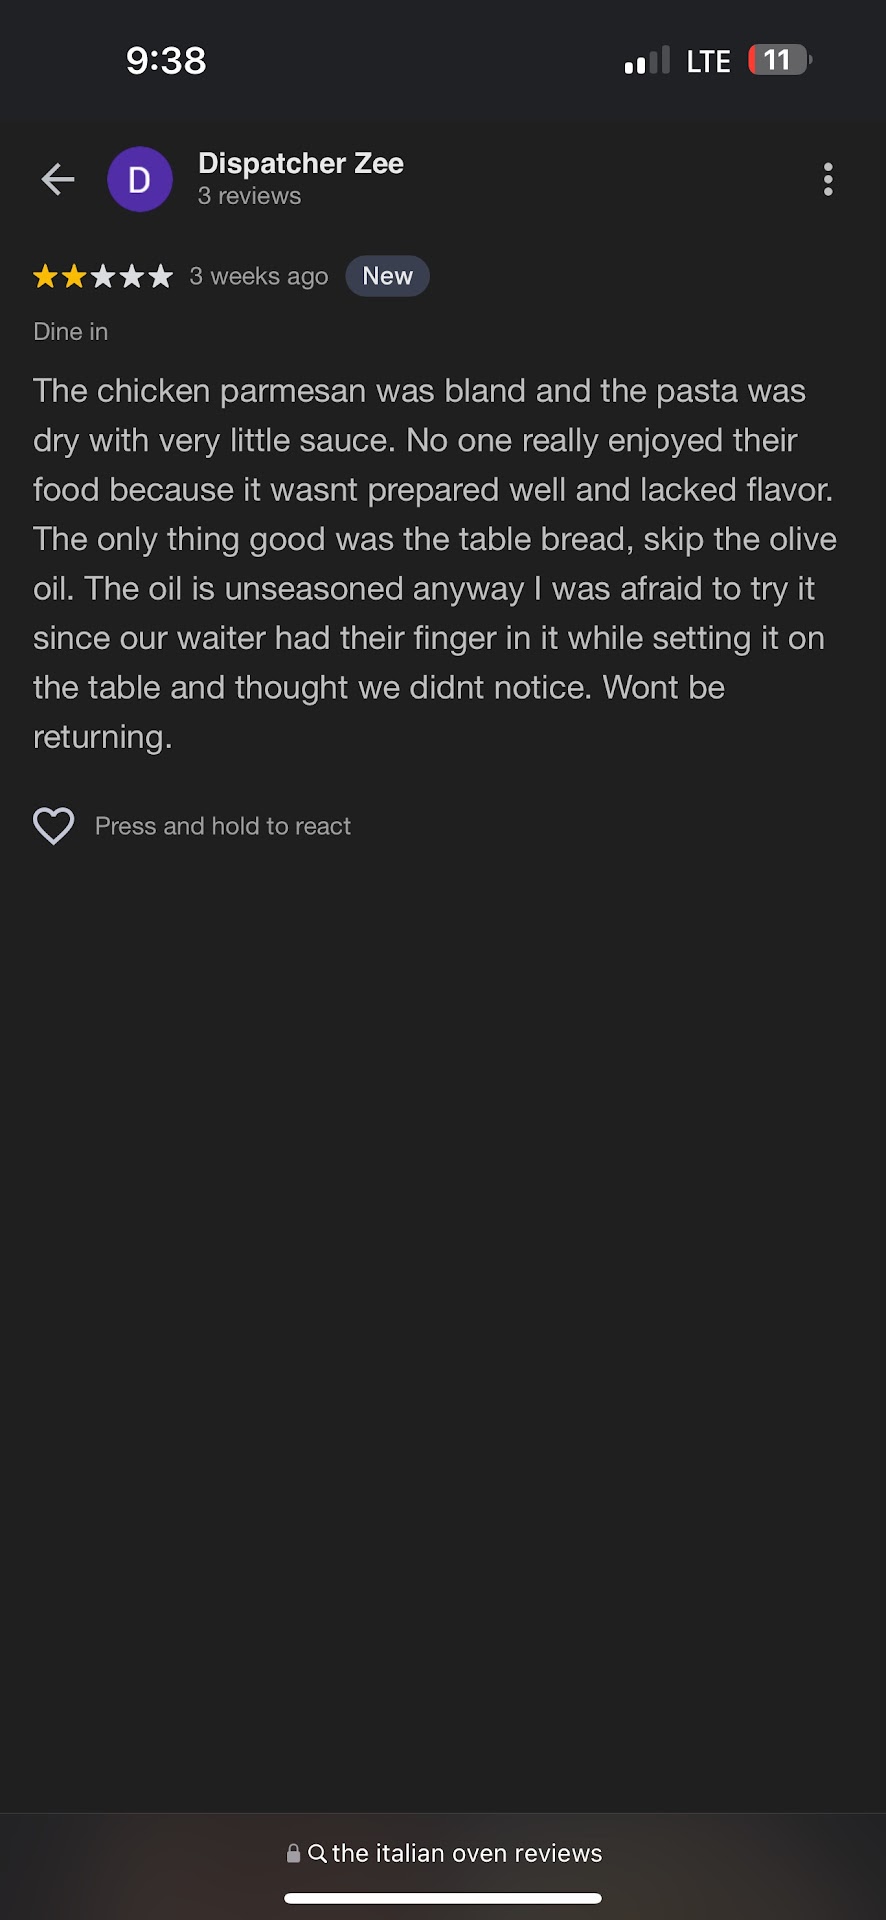Tap the 'Dine in' label
The image size is (886, 1920).
click(x=71, y=332)
